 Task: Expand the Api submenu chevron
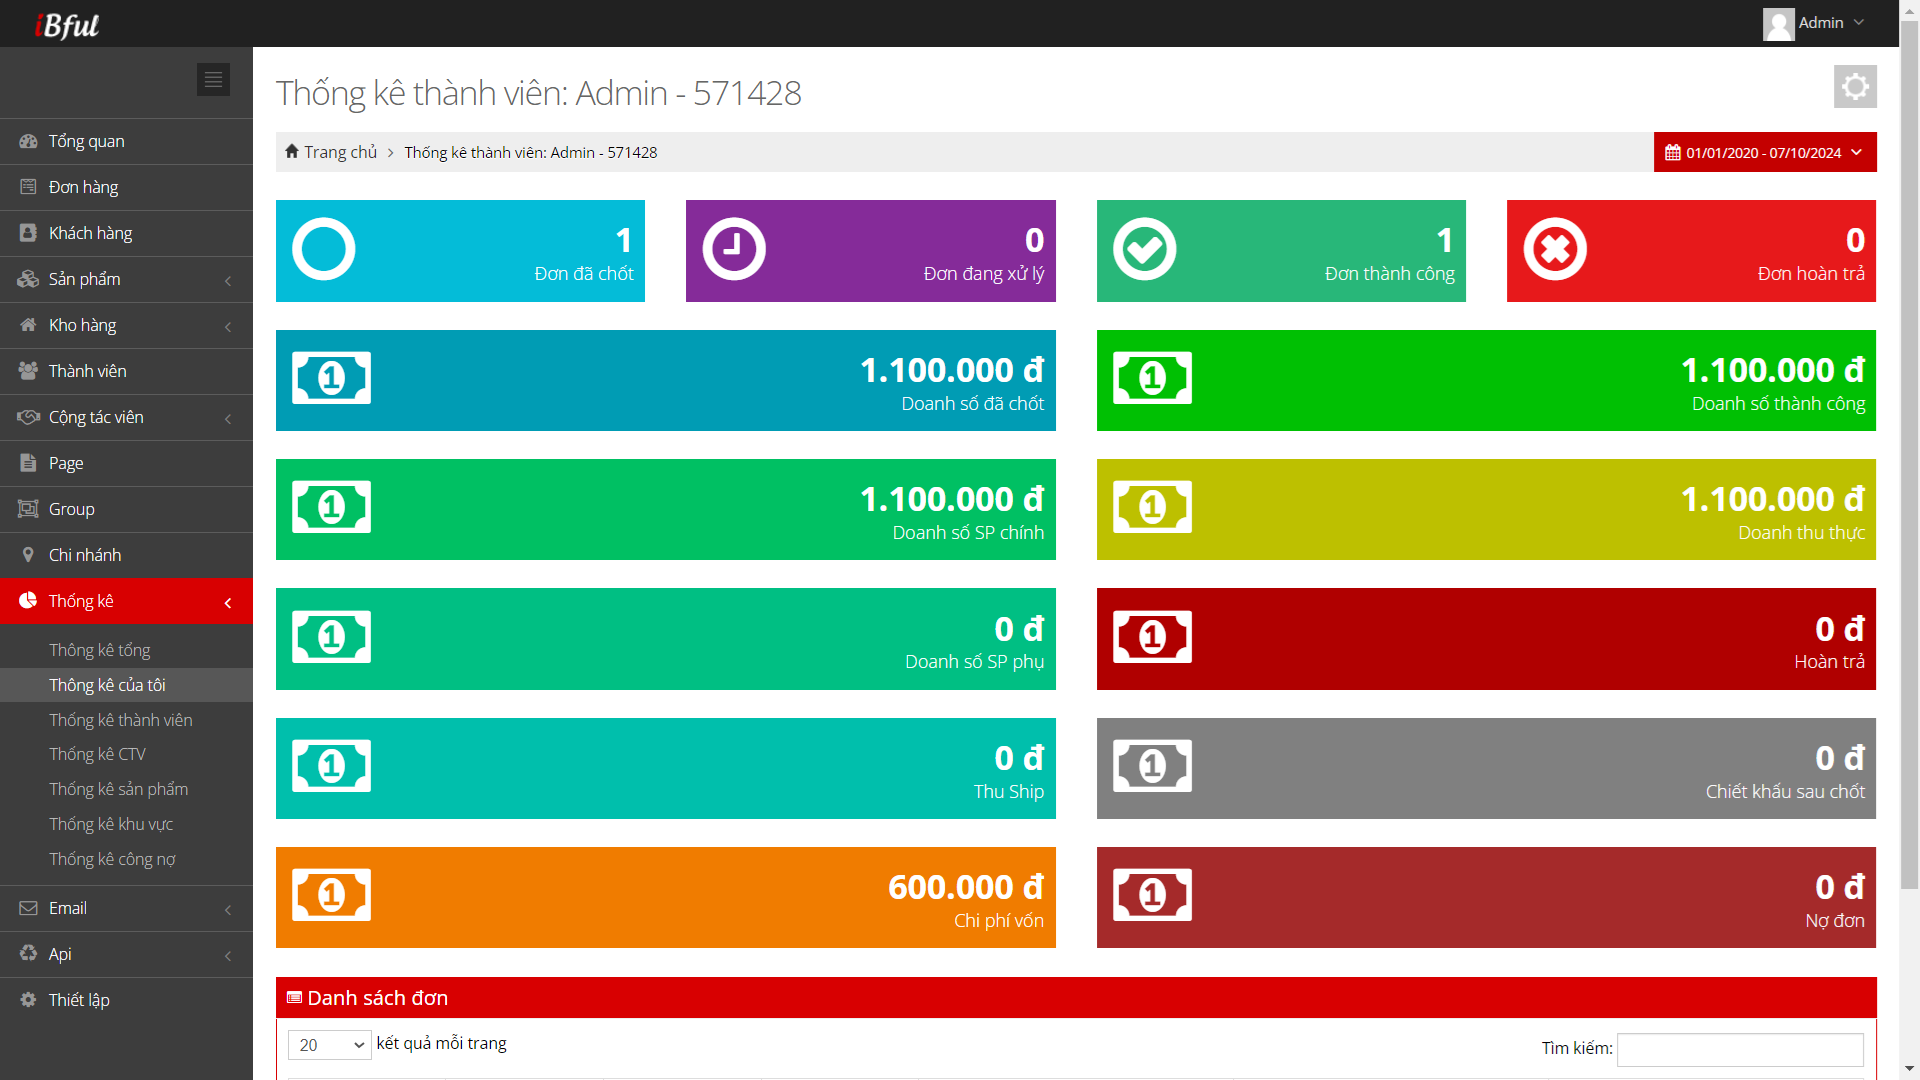click(x=228, y=956)
